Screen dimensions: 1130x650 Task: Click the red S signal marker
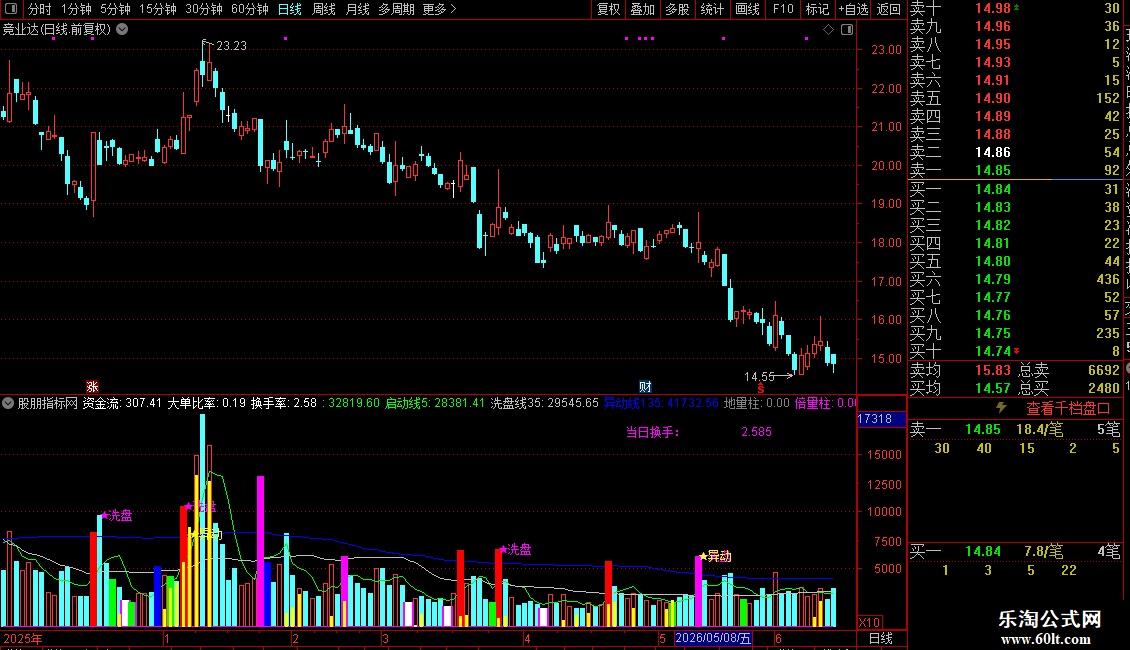click(760, 388)
